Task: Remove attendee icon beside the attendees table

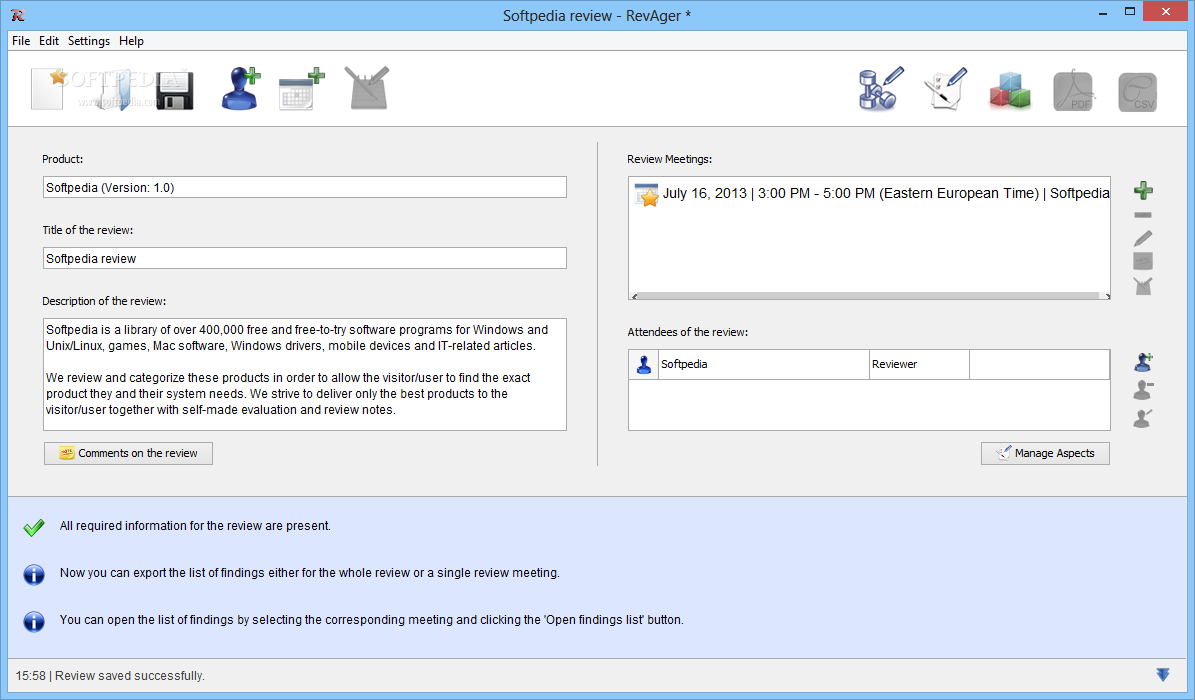Action: point(1143,390)
